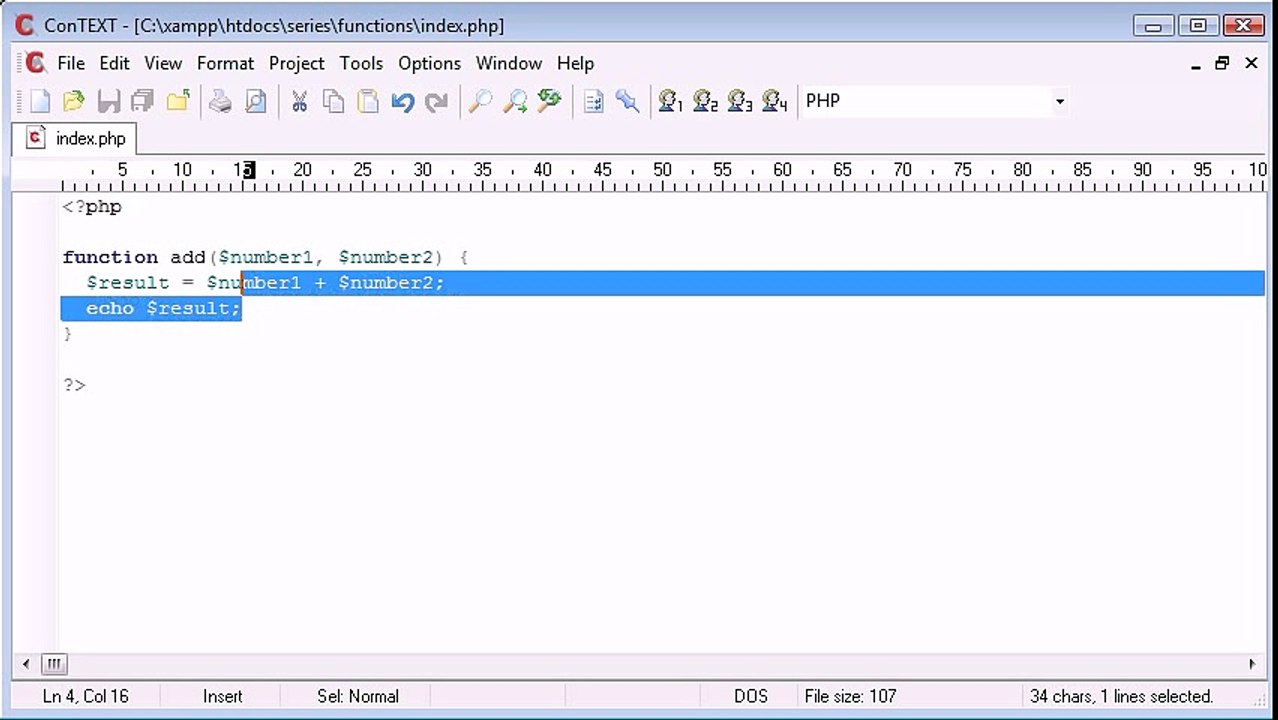Click the 'function add' code line
The width and height of the screenshot is (1278, 720).
point(265,258)
